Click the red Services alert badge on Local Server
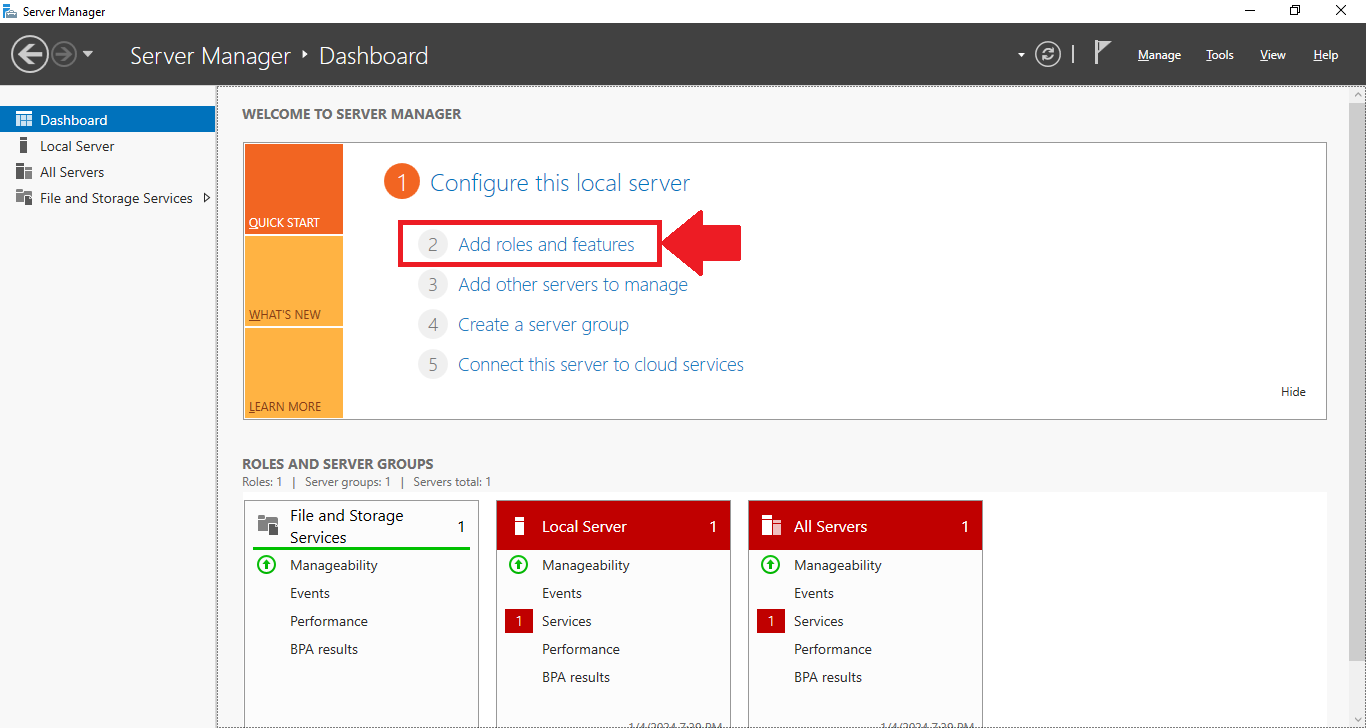Screen dimensions: 1366x728 (x=518, y=620)
